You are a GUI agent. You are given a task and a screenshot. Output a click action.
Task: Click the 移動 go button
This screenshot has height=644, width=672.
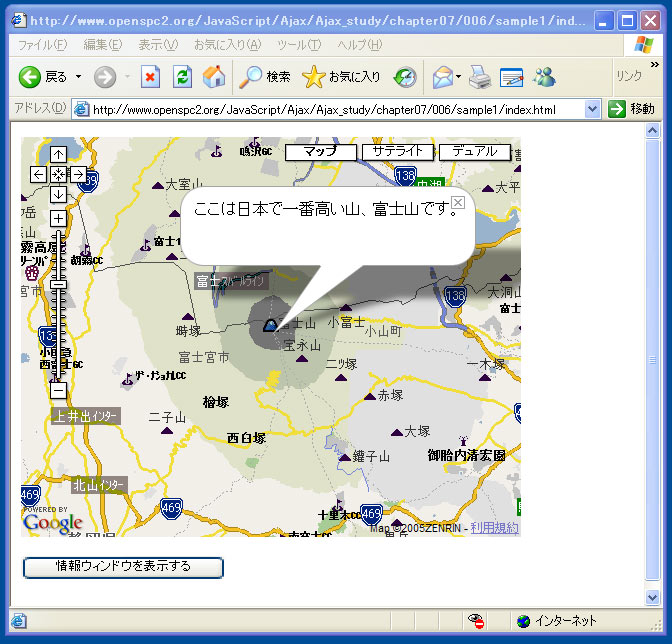pos(631,109)
